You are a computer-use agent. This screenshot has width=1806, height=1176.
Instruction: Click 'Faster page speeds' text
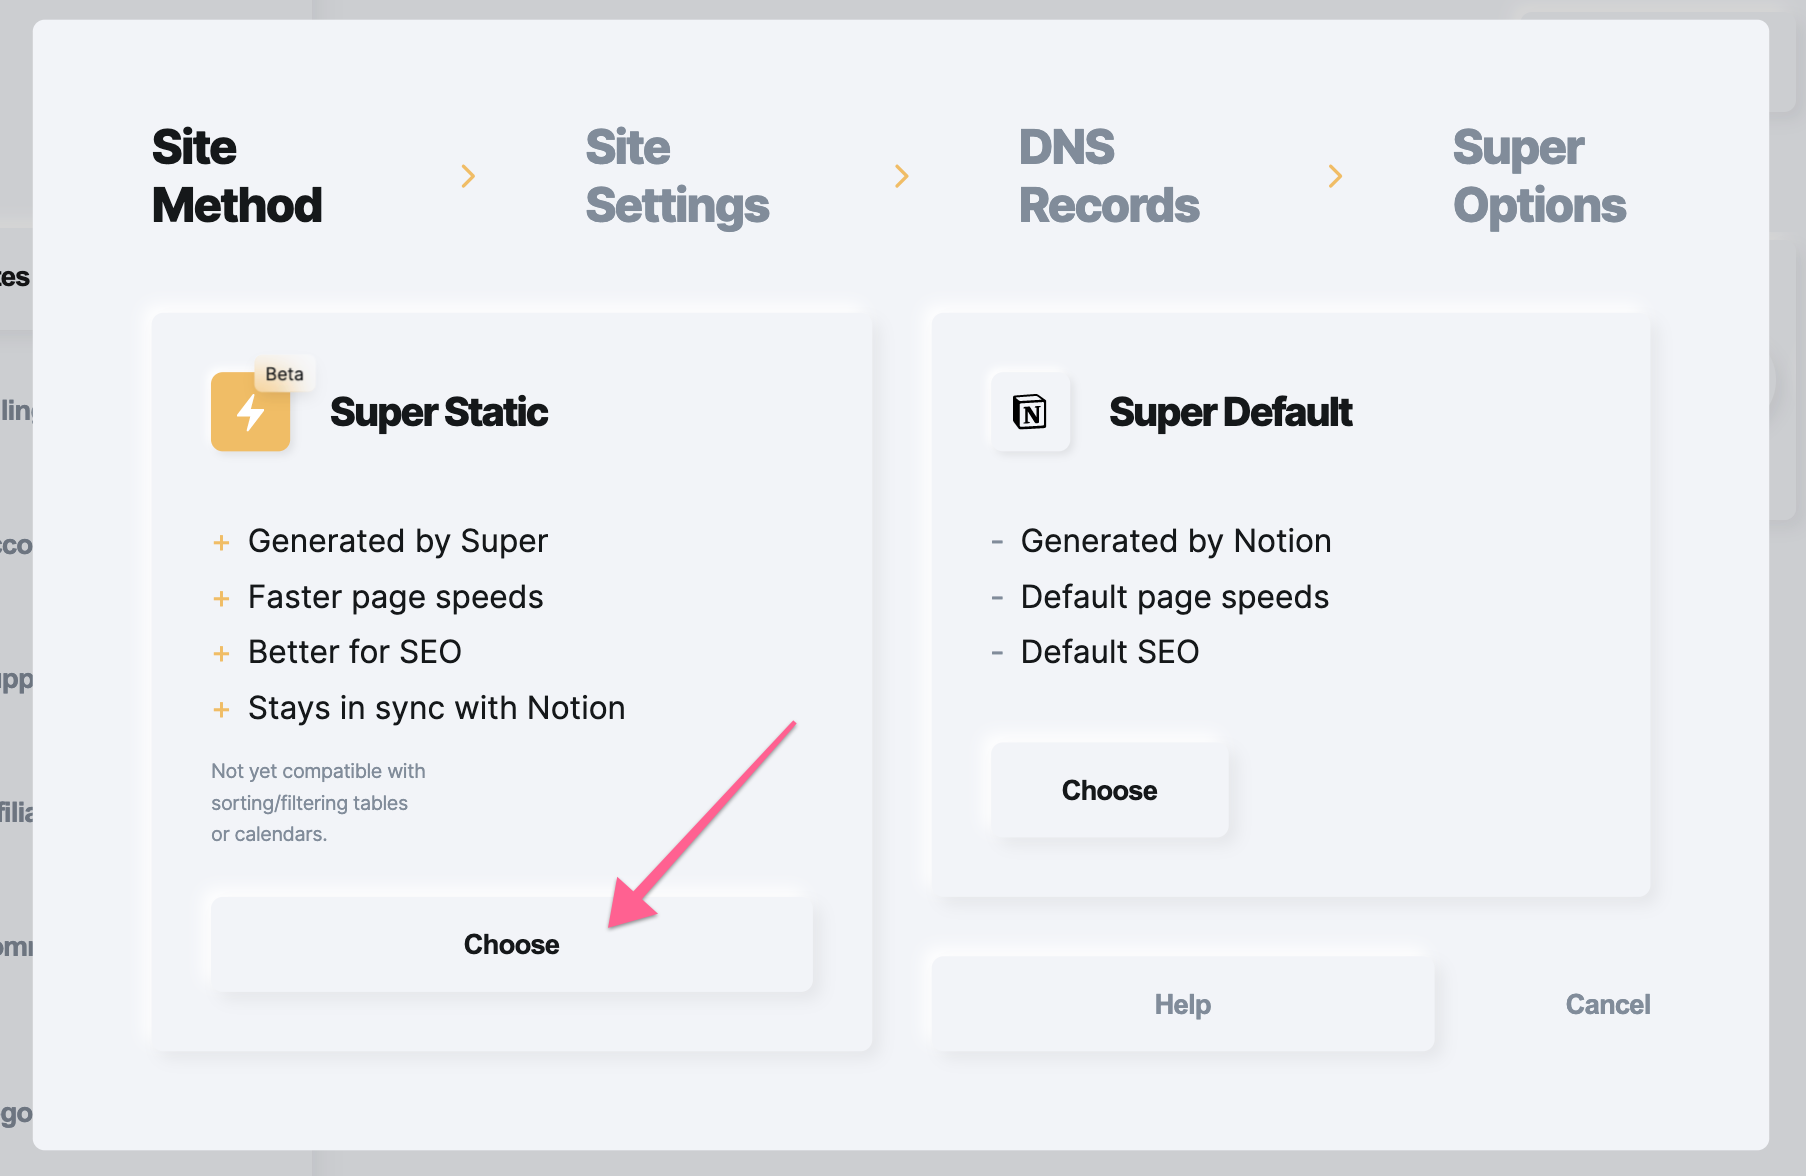[x=396, y=597]
